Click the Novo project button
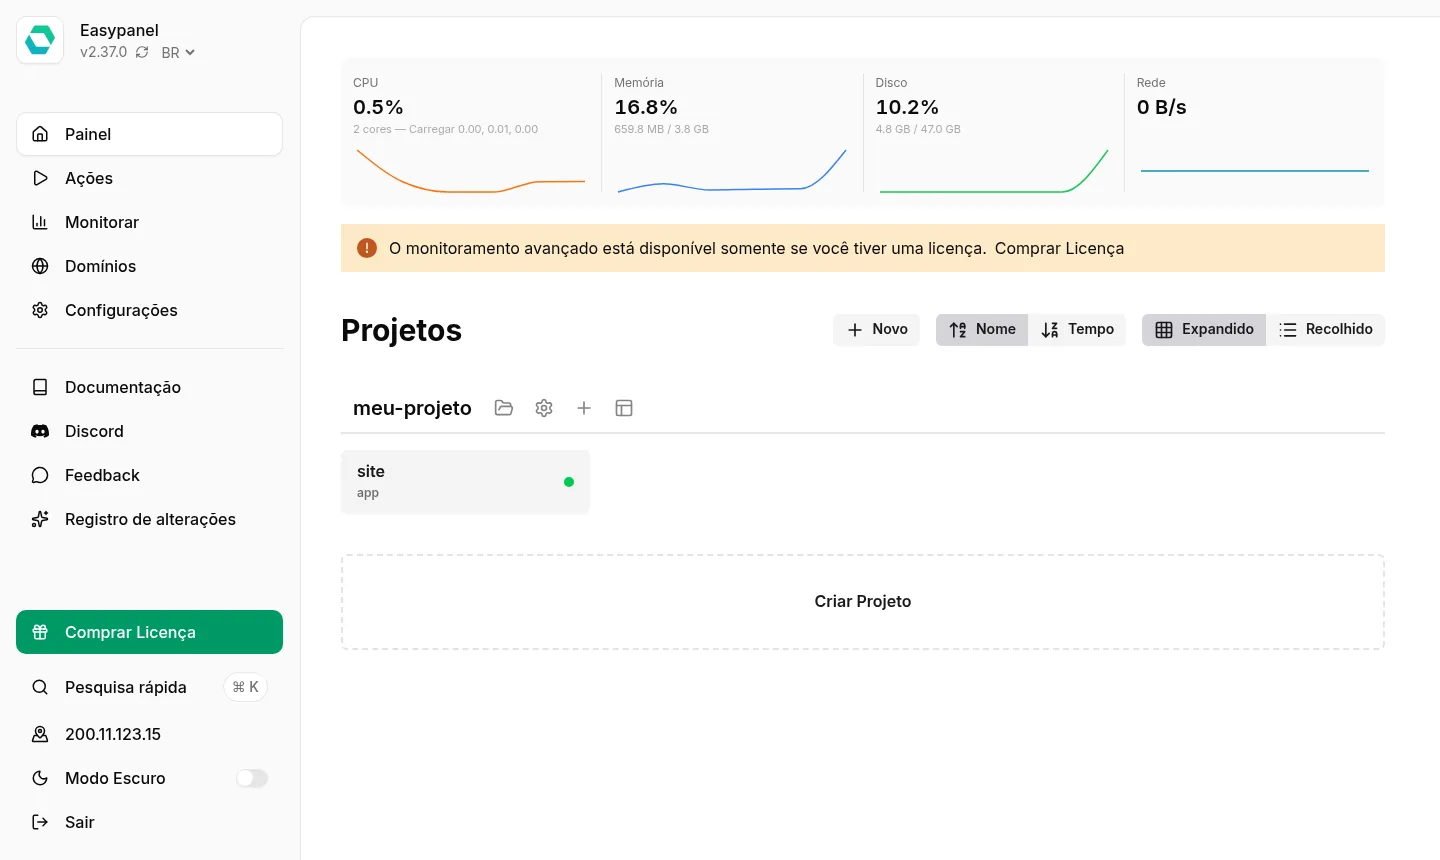The image size is (1440, 860). click(877, 330)
